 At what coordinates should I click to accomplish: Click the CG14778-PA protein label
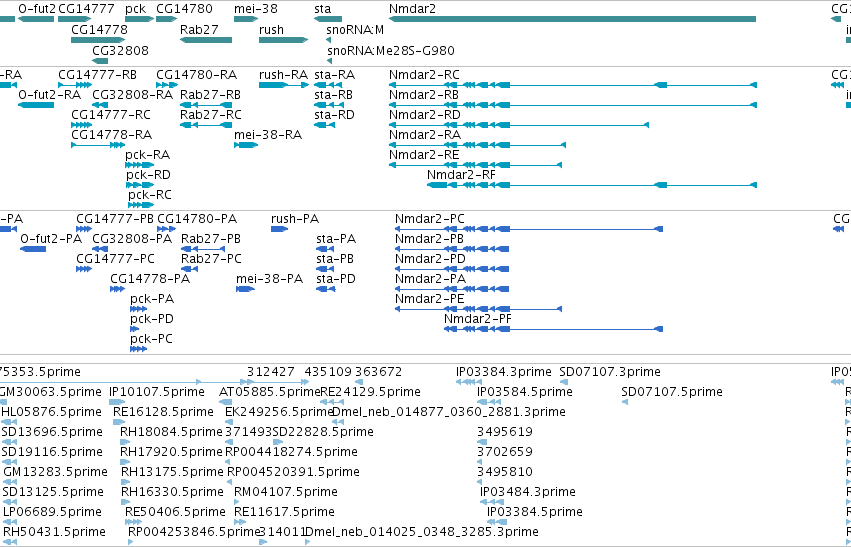click(x=150, y=278)
